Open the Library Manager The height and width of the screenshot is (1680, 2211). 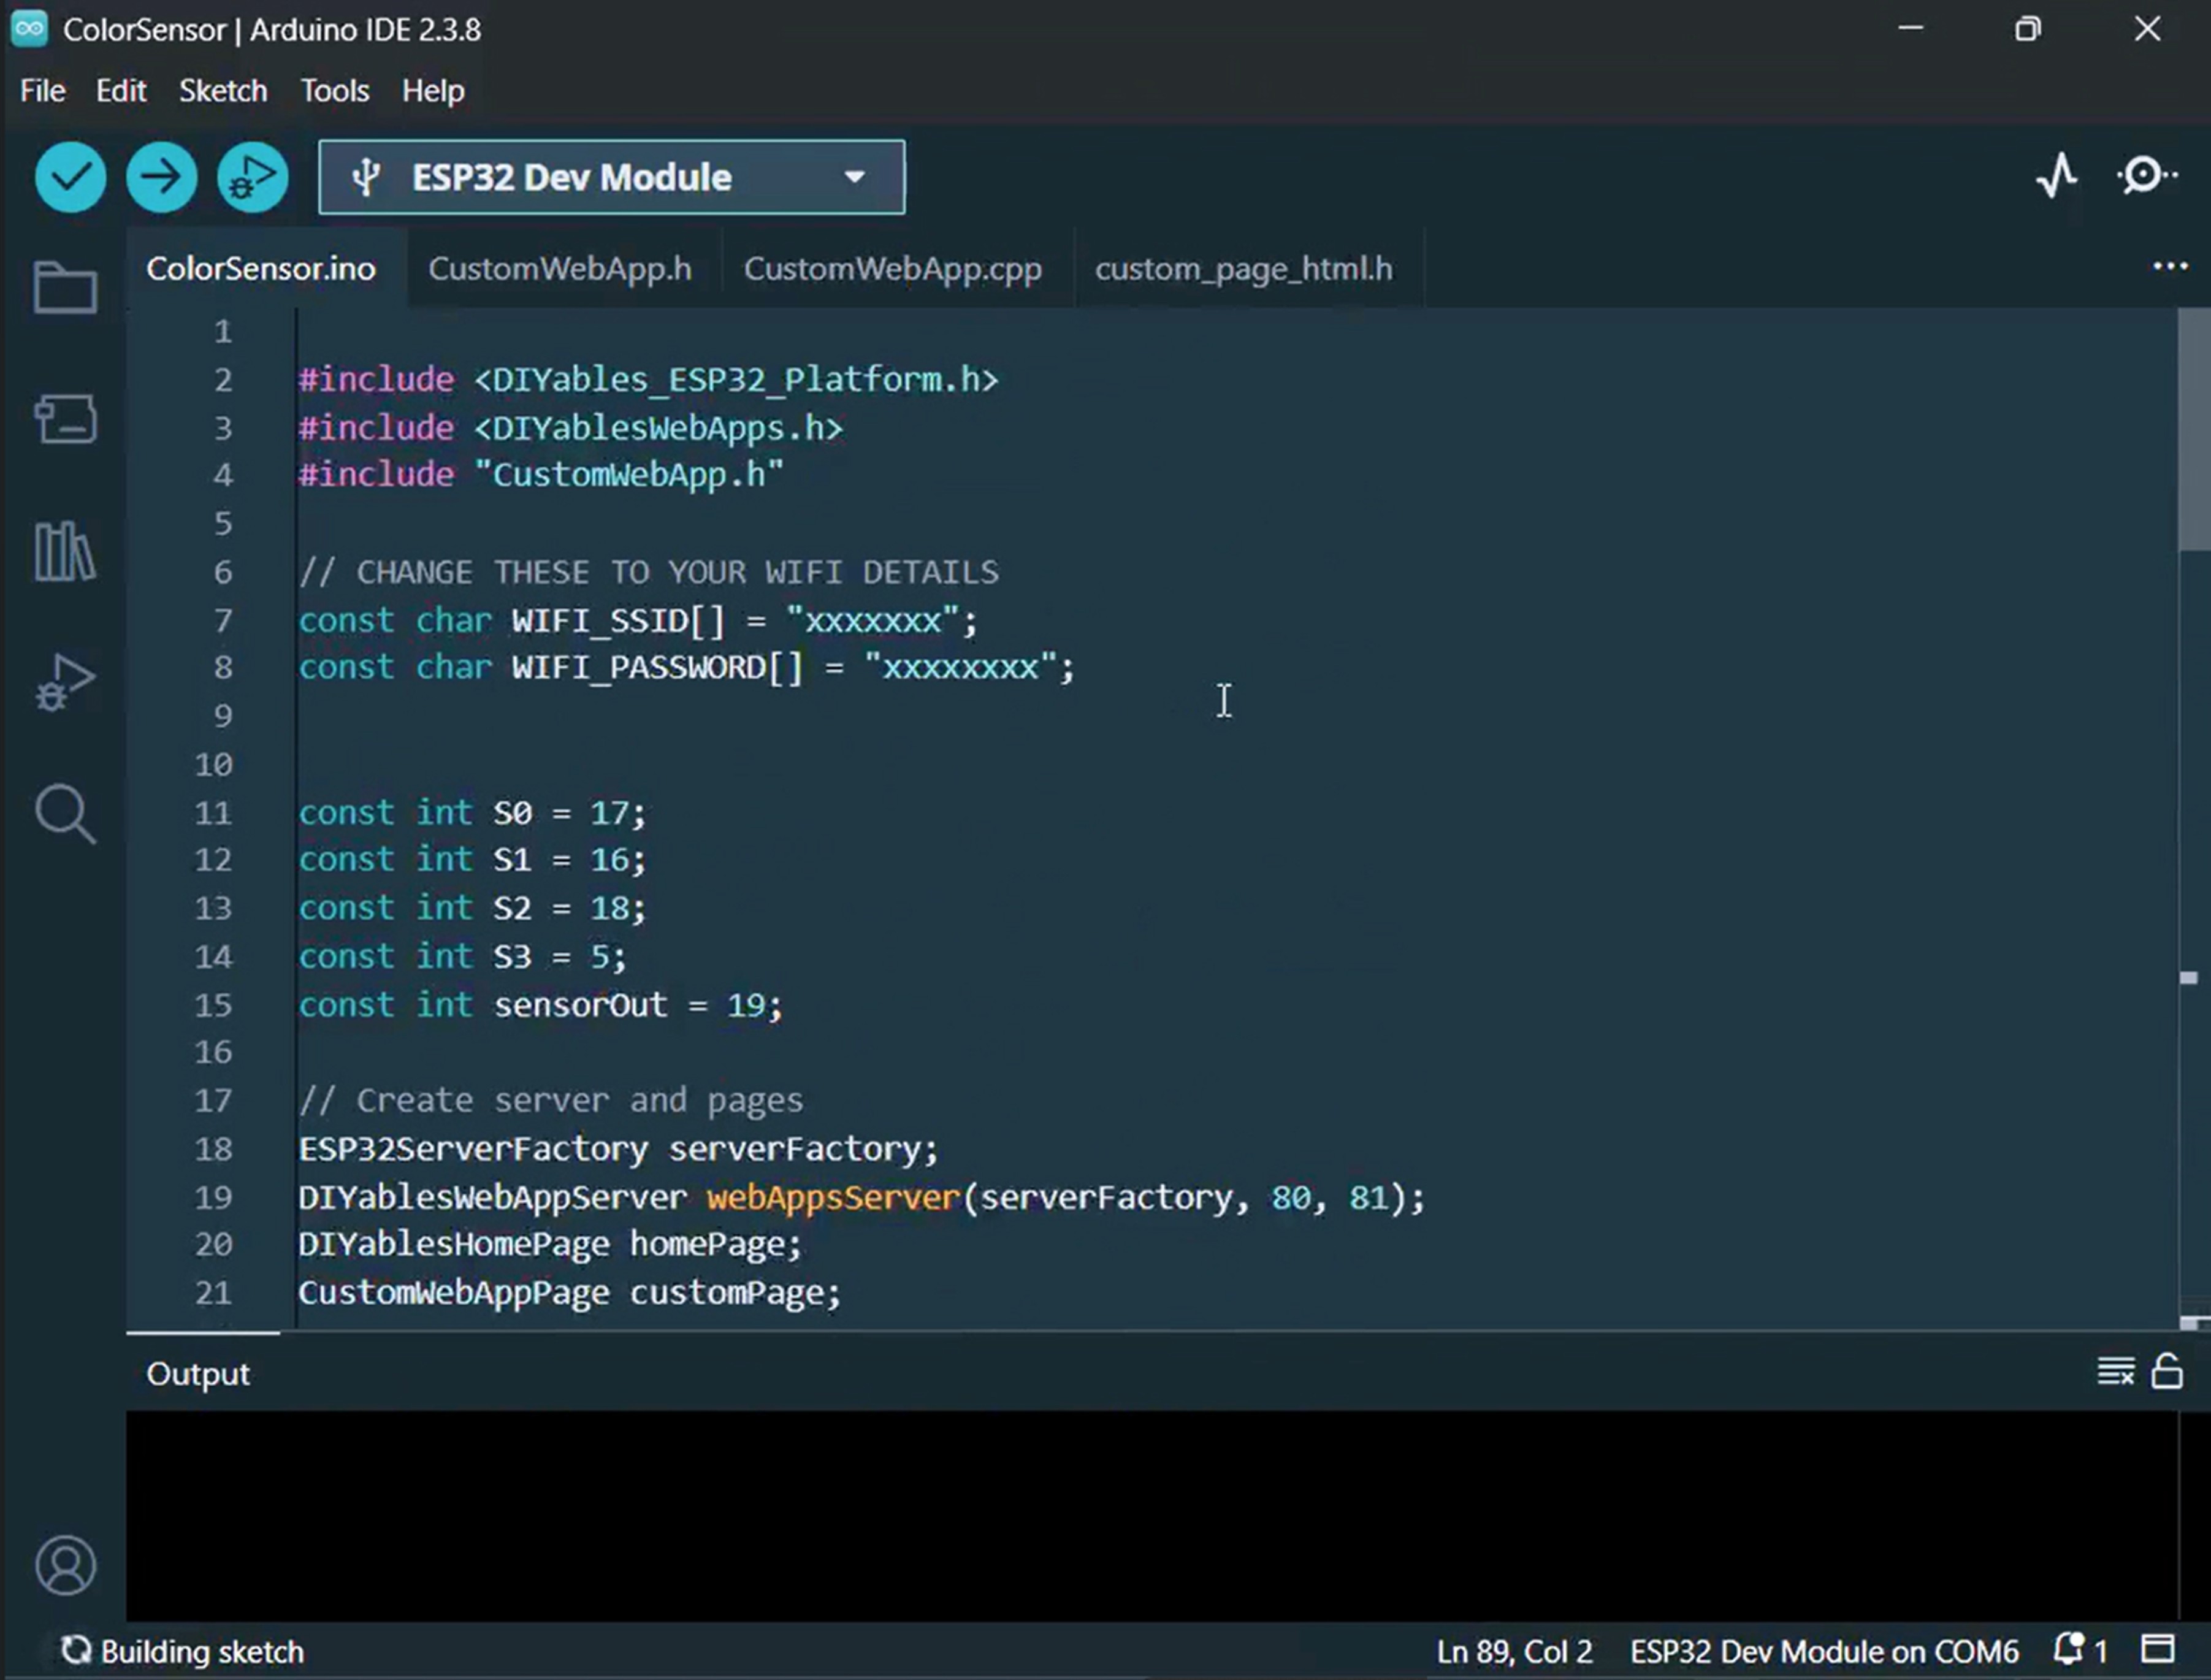point(64,551)
